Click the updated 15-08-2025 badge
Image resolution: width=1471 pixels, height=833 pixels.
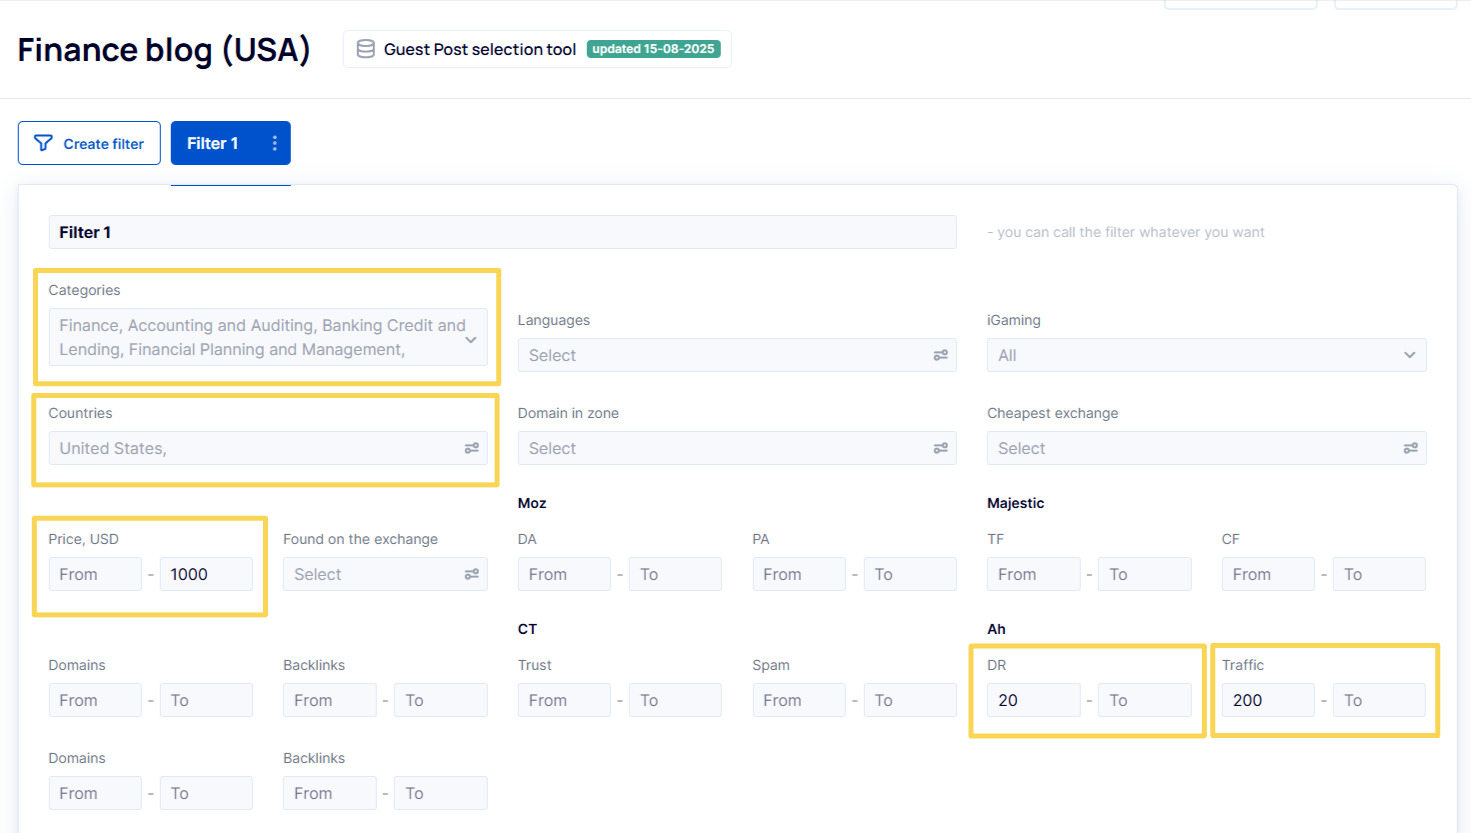click(653, 49)
